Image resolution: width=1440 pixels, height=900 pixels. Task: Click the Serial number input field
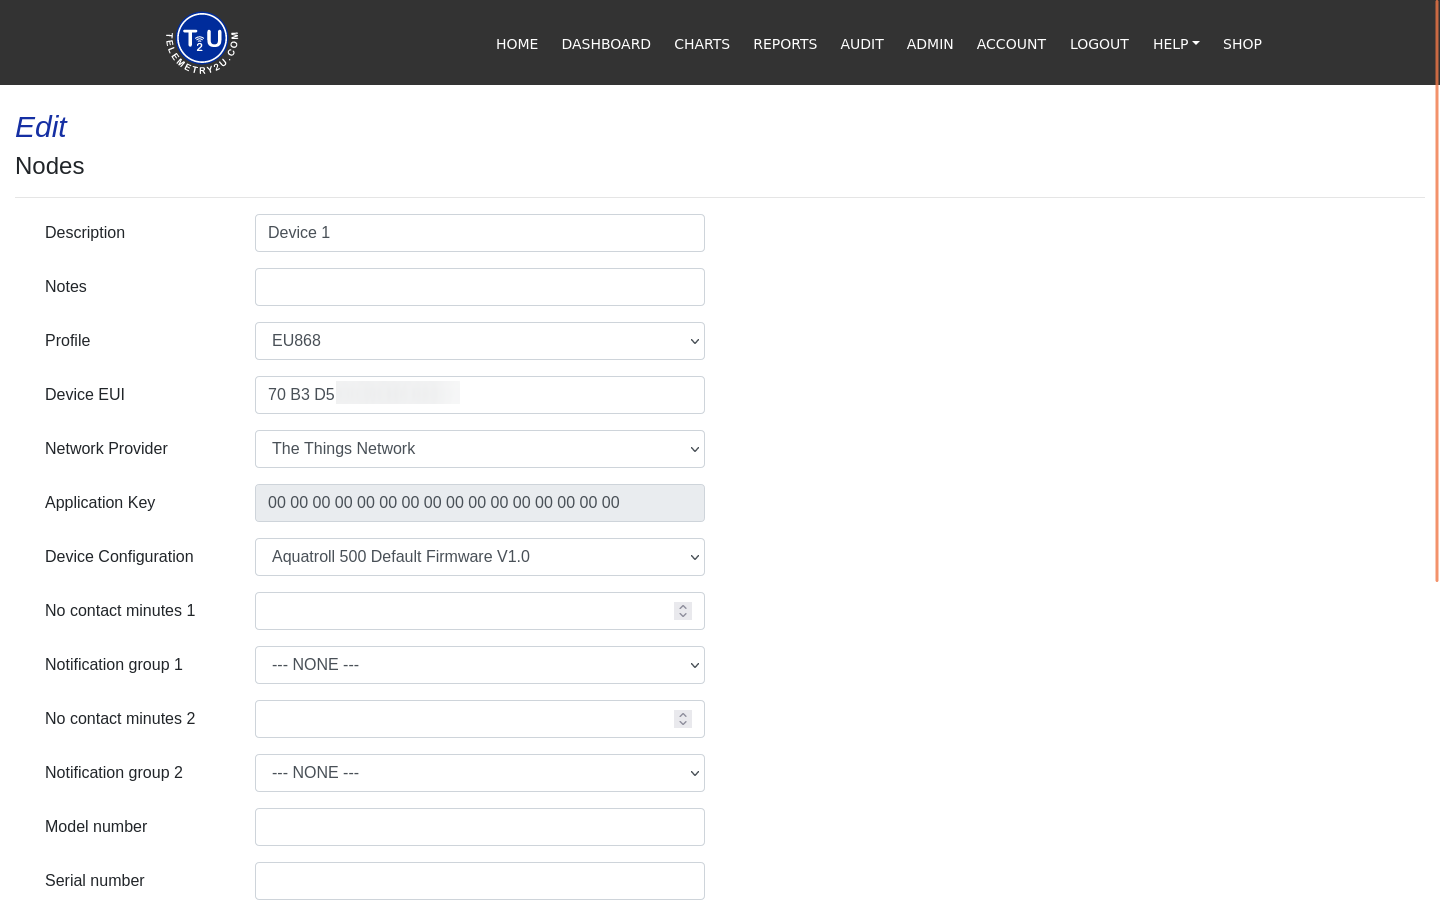(480, 881)
